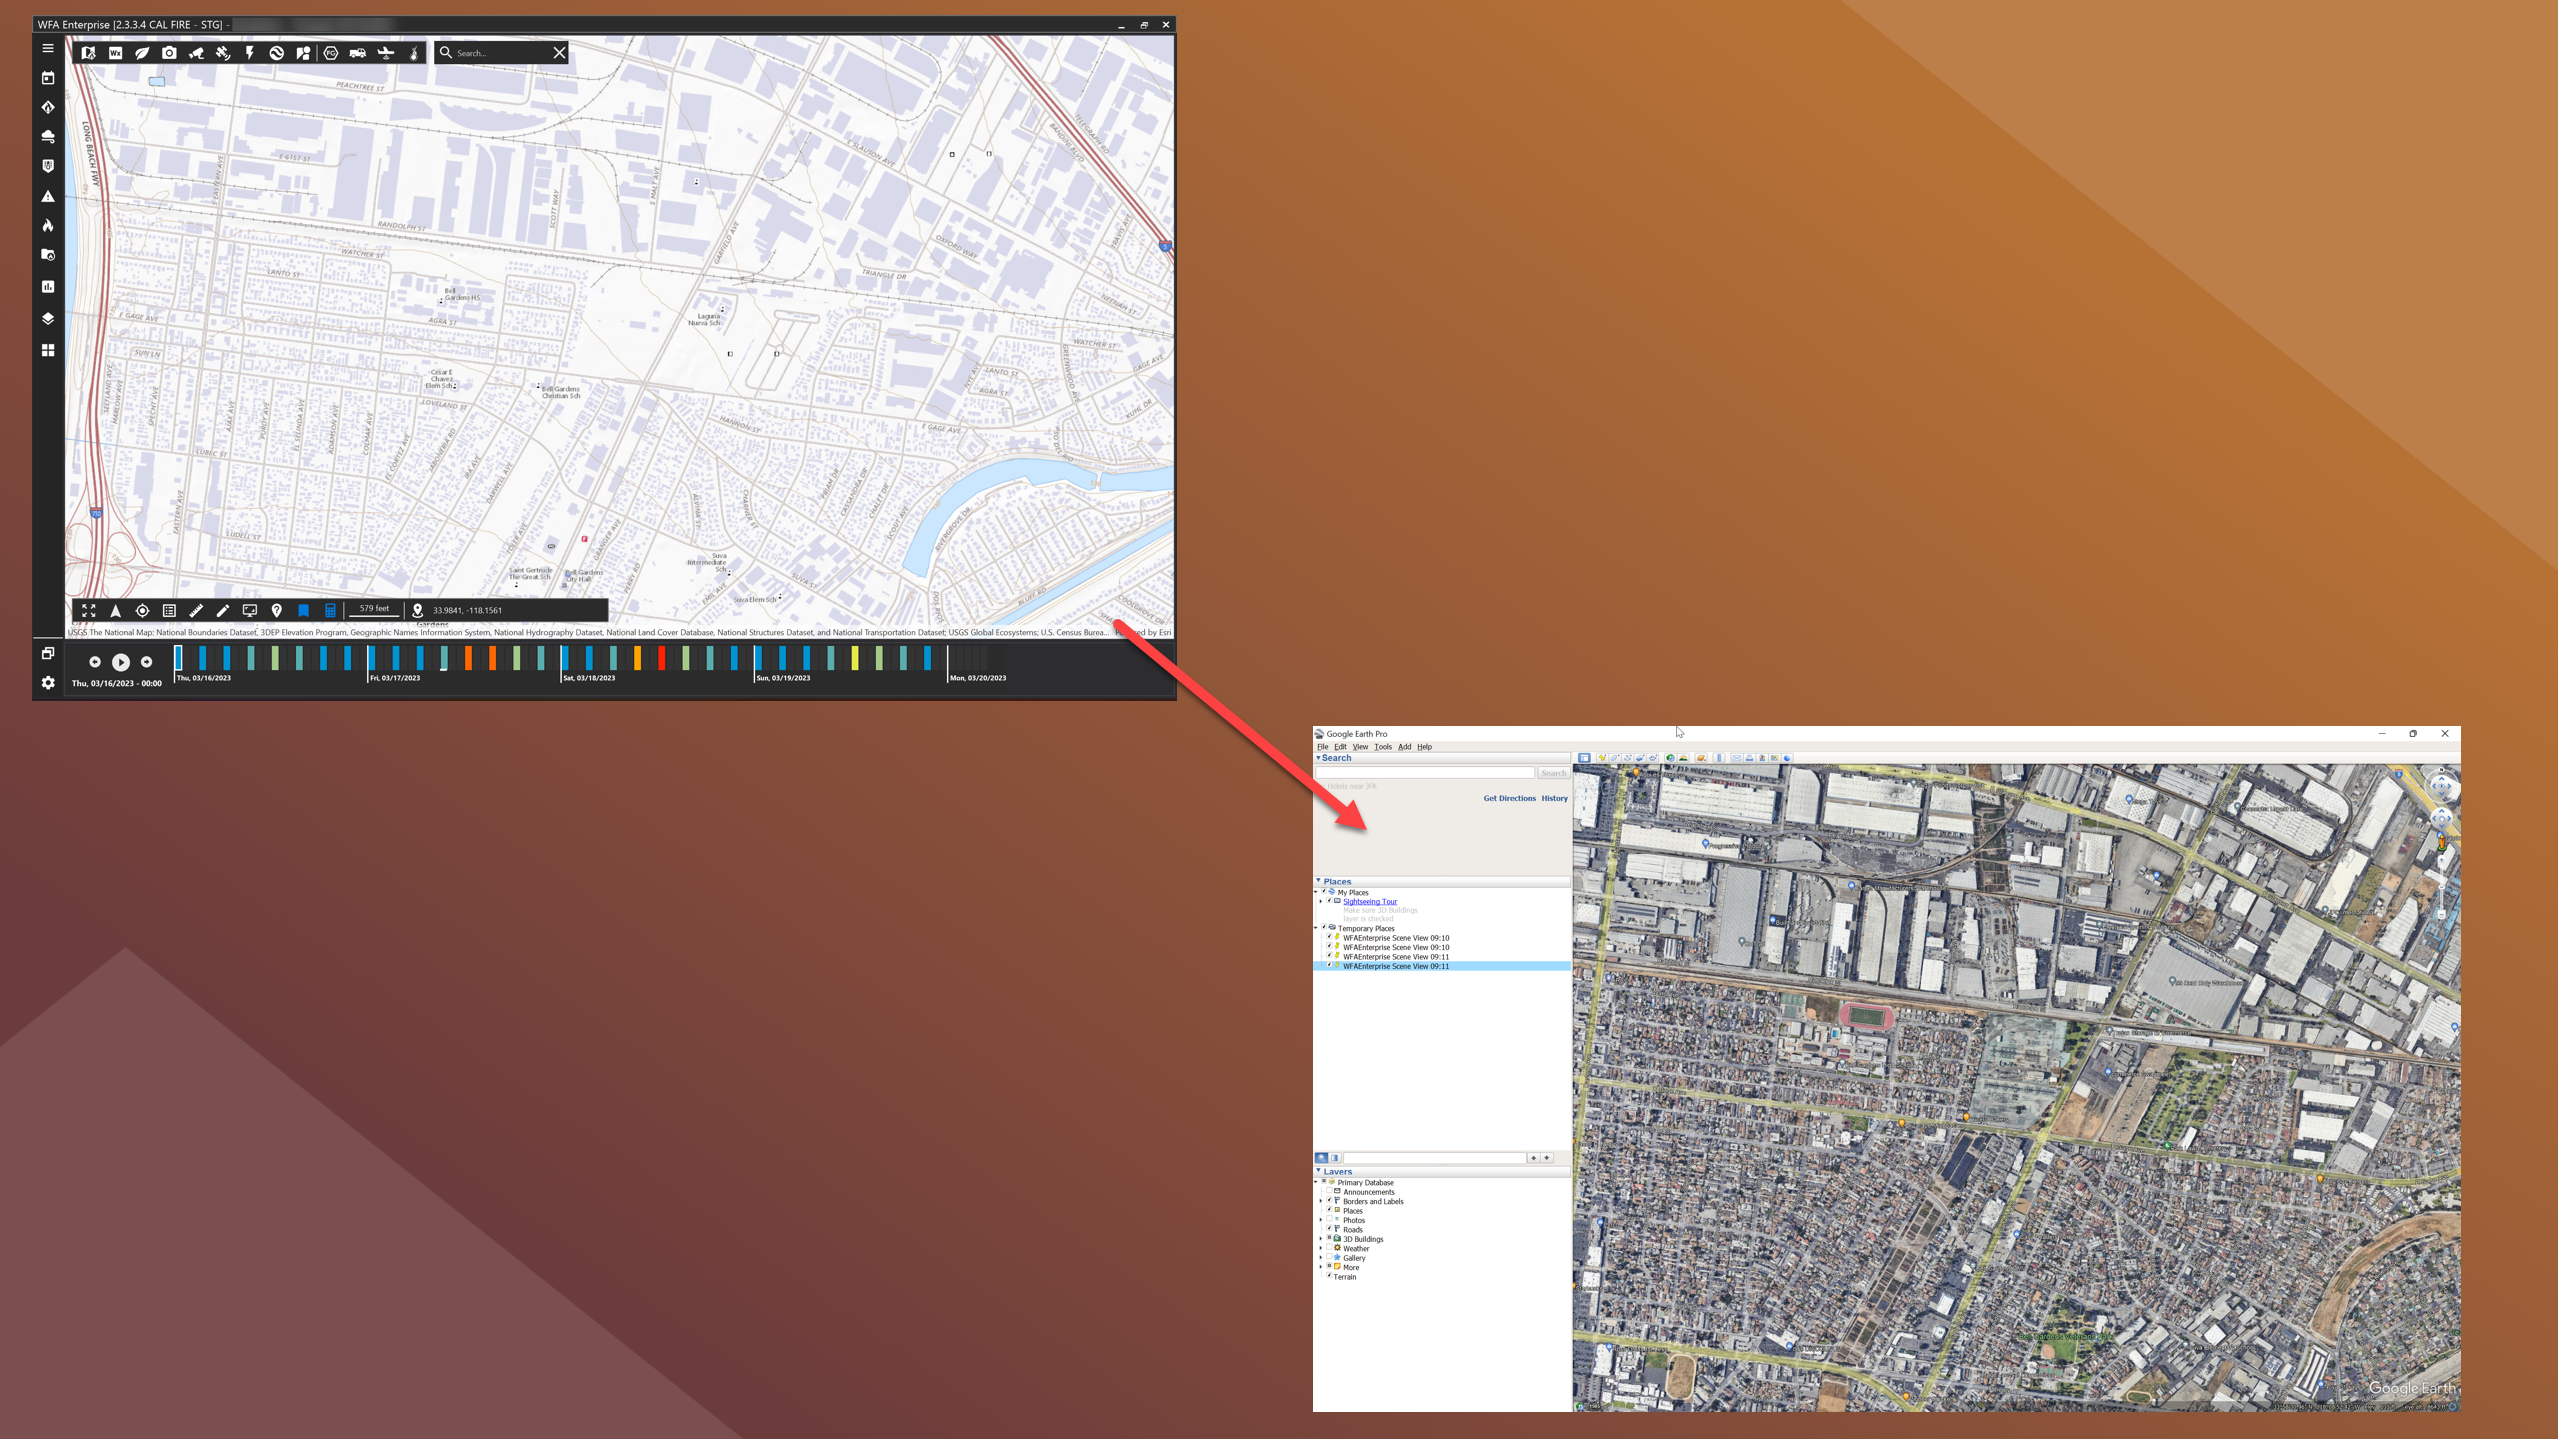Select the lightning bolt tool
The image size is (2558, 1439).
(250, 53)
